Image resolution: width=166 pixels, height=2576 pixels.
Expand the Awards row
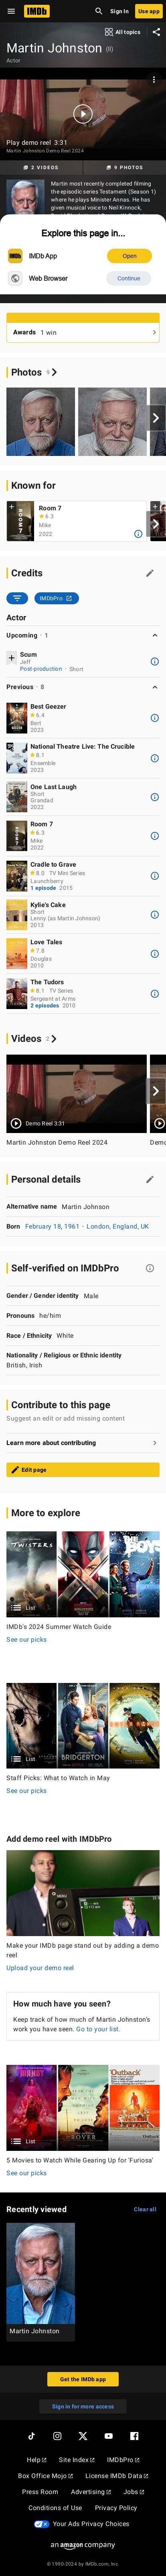[83, 332]
